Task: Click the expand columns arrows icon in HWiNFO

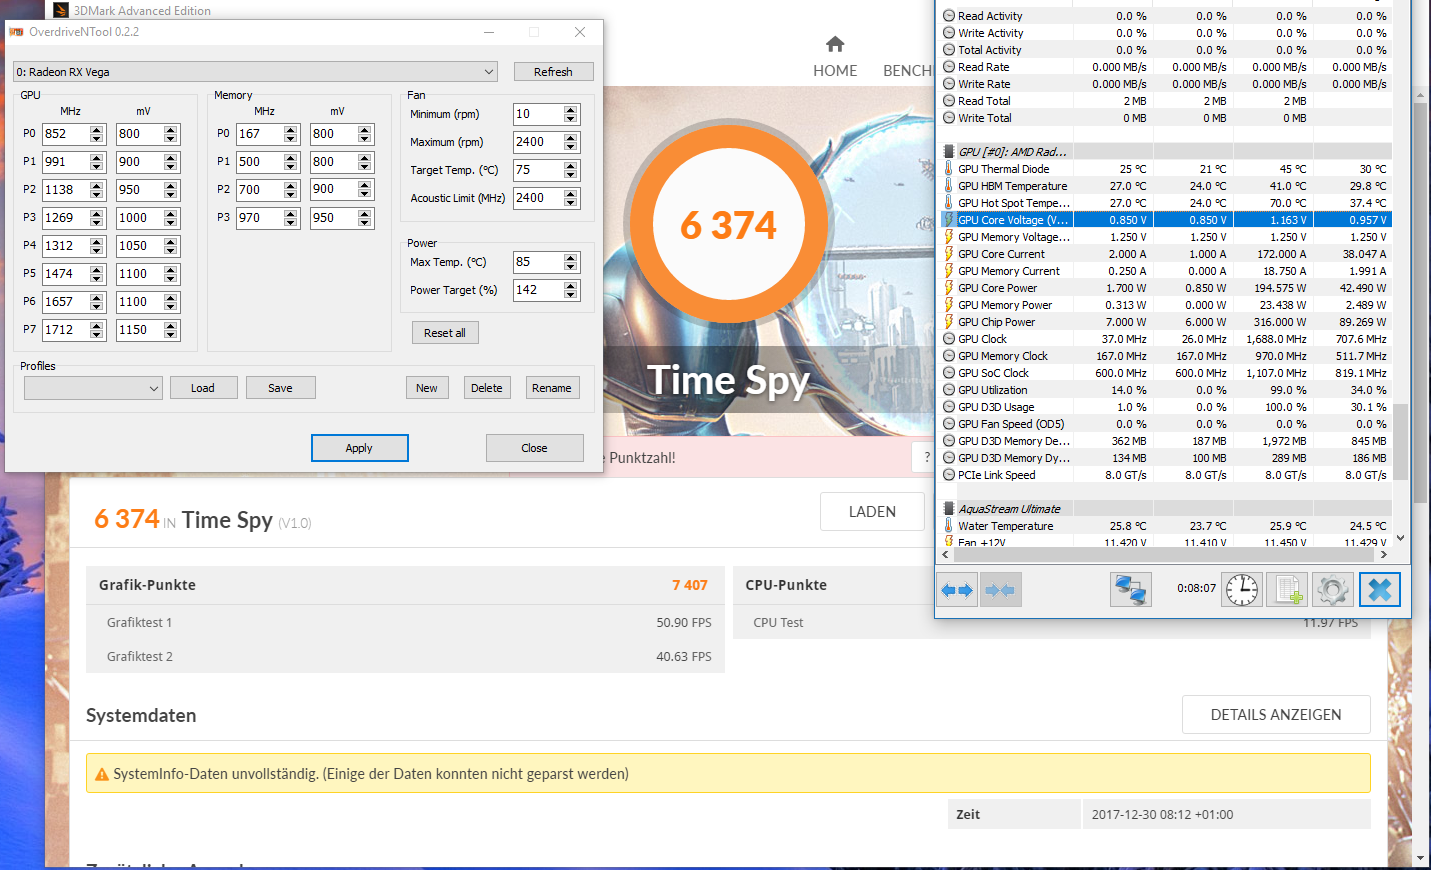Action: (x=957, y=590)
